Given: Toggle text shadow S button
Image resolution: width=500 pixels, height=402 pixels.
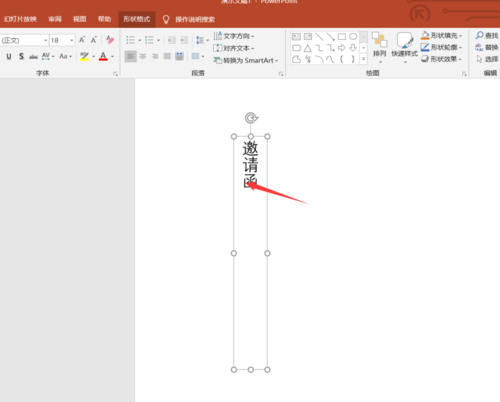Looking at the screenshot, I should (x=21, y=56).
